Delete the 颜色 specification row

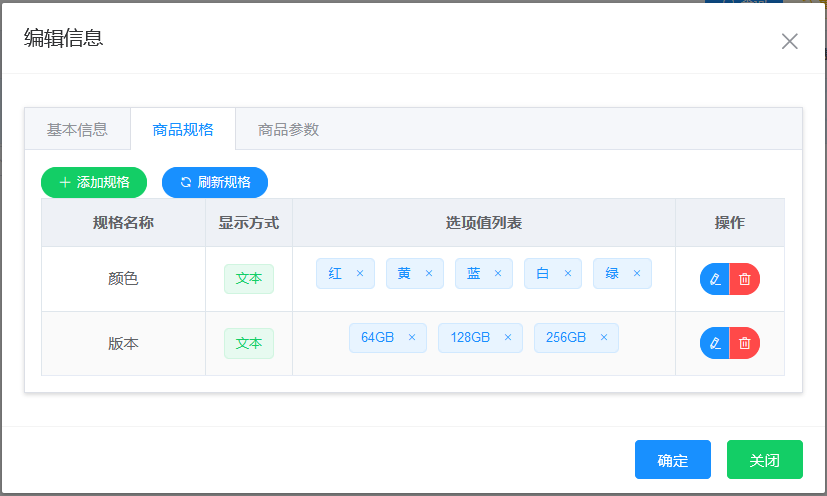[745, 279]
